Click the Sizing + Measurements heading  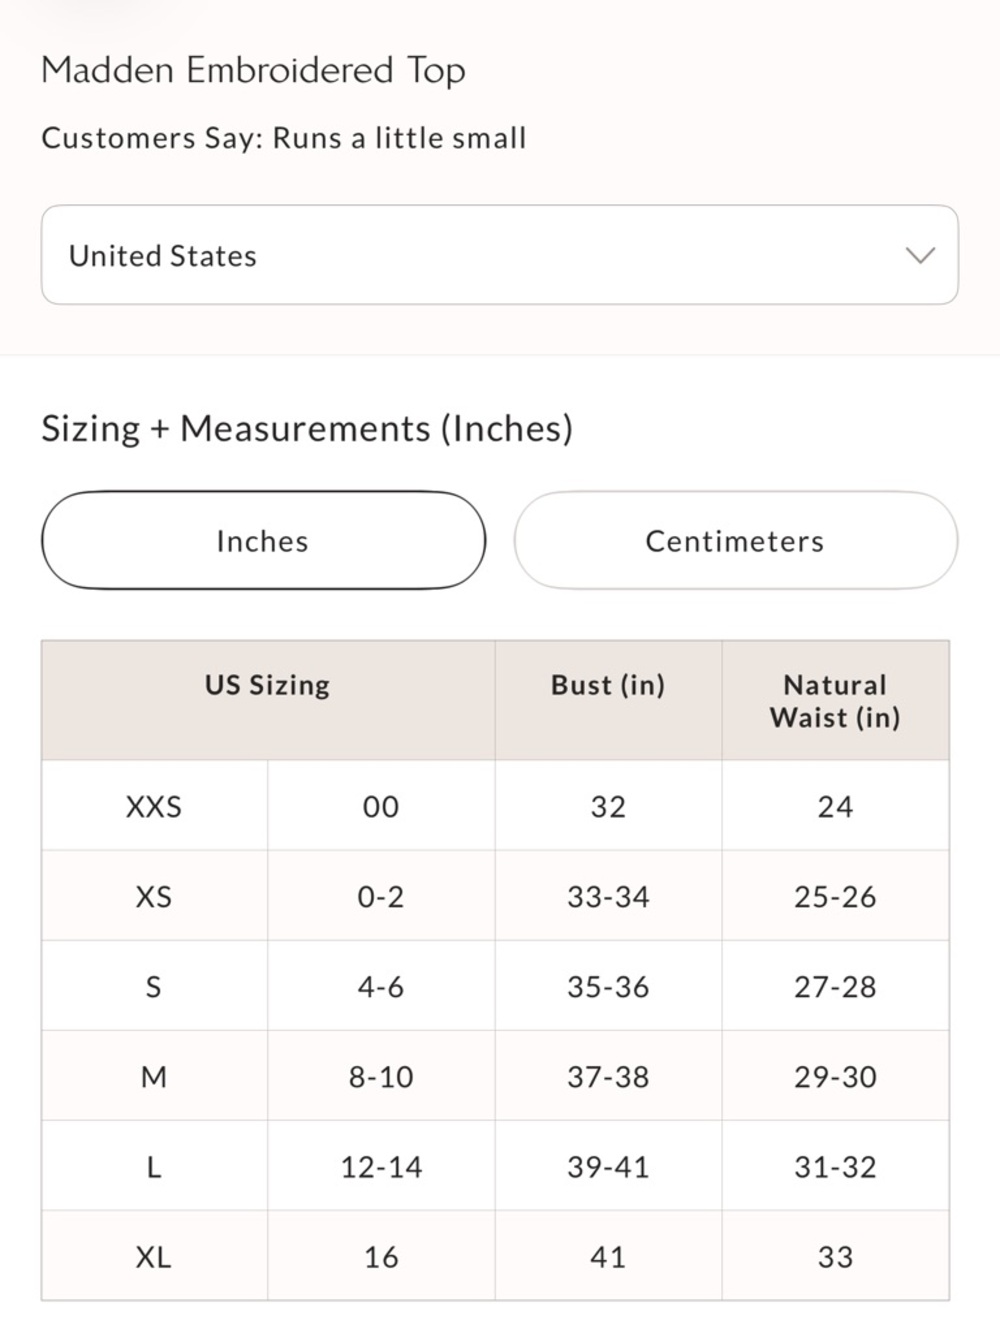[x=307, y=428]
